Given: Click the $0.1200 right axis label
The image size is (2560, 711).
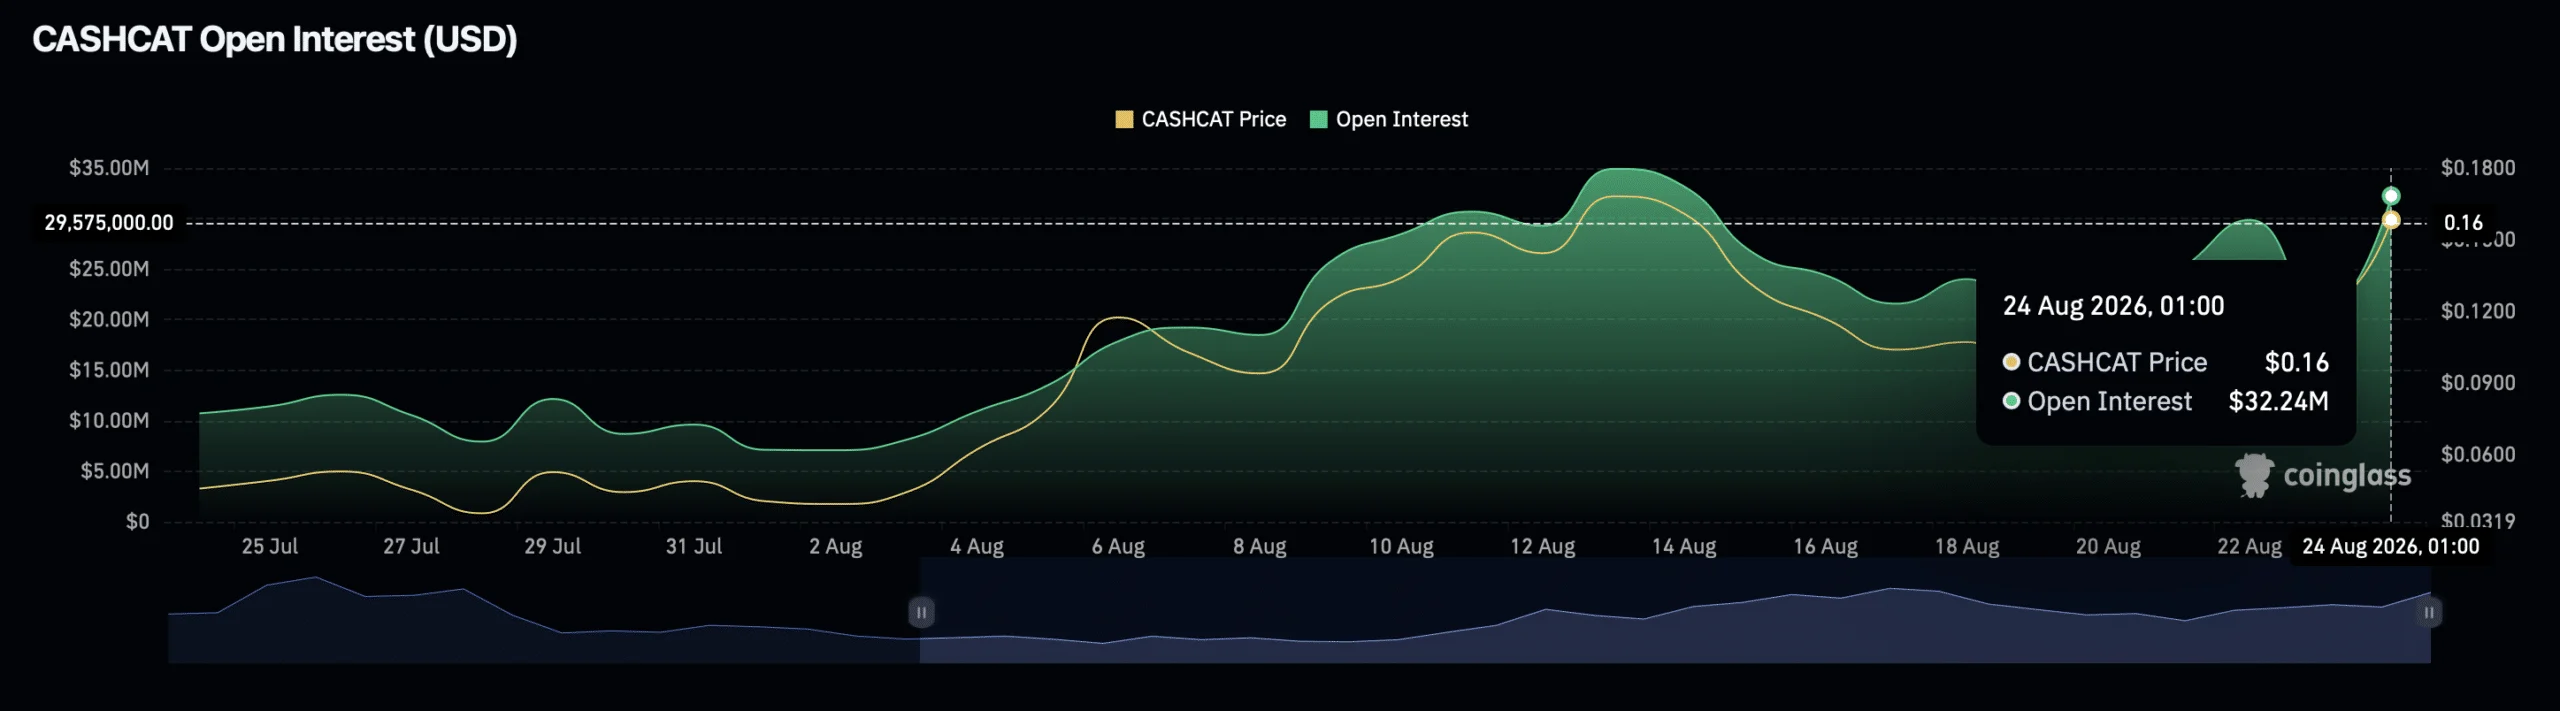Looking at the screenshot, I should [2478, 311].
